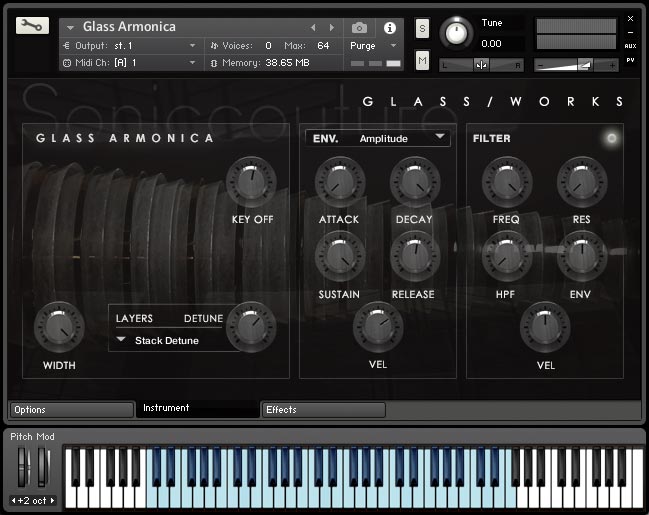Click the filter RES knob
Image resolution: width=649 pixels, height=515 pixels.
pos(582,182)
